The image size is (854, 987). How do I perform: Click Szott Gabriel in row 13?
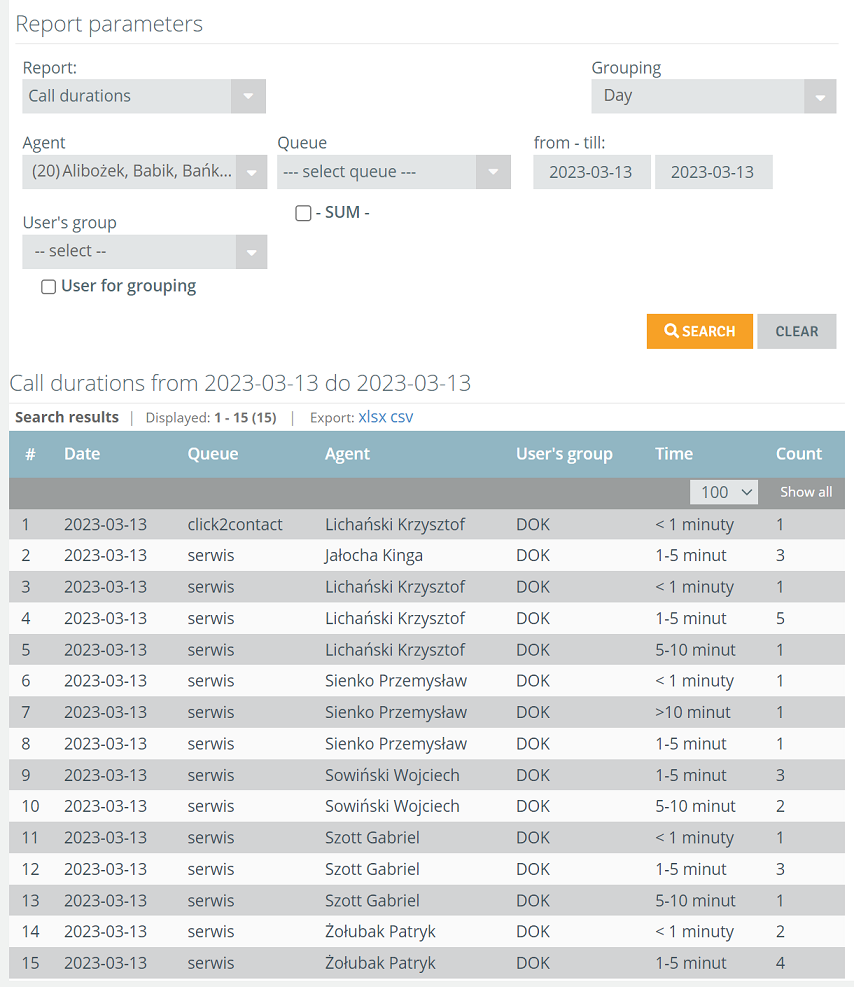372,901
